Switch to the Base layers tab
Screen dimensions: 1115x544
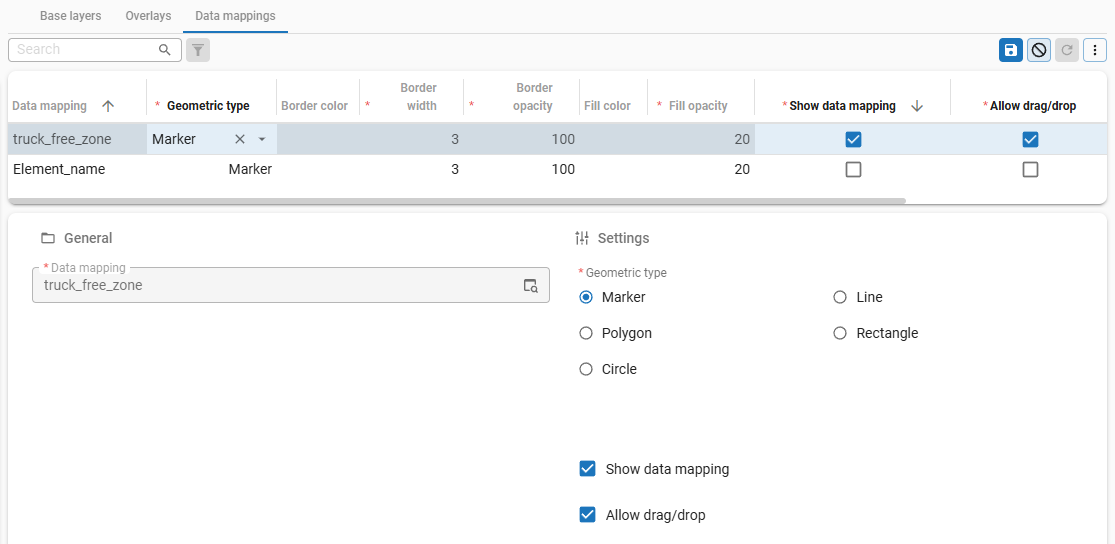point(70,16)
